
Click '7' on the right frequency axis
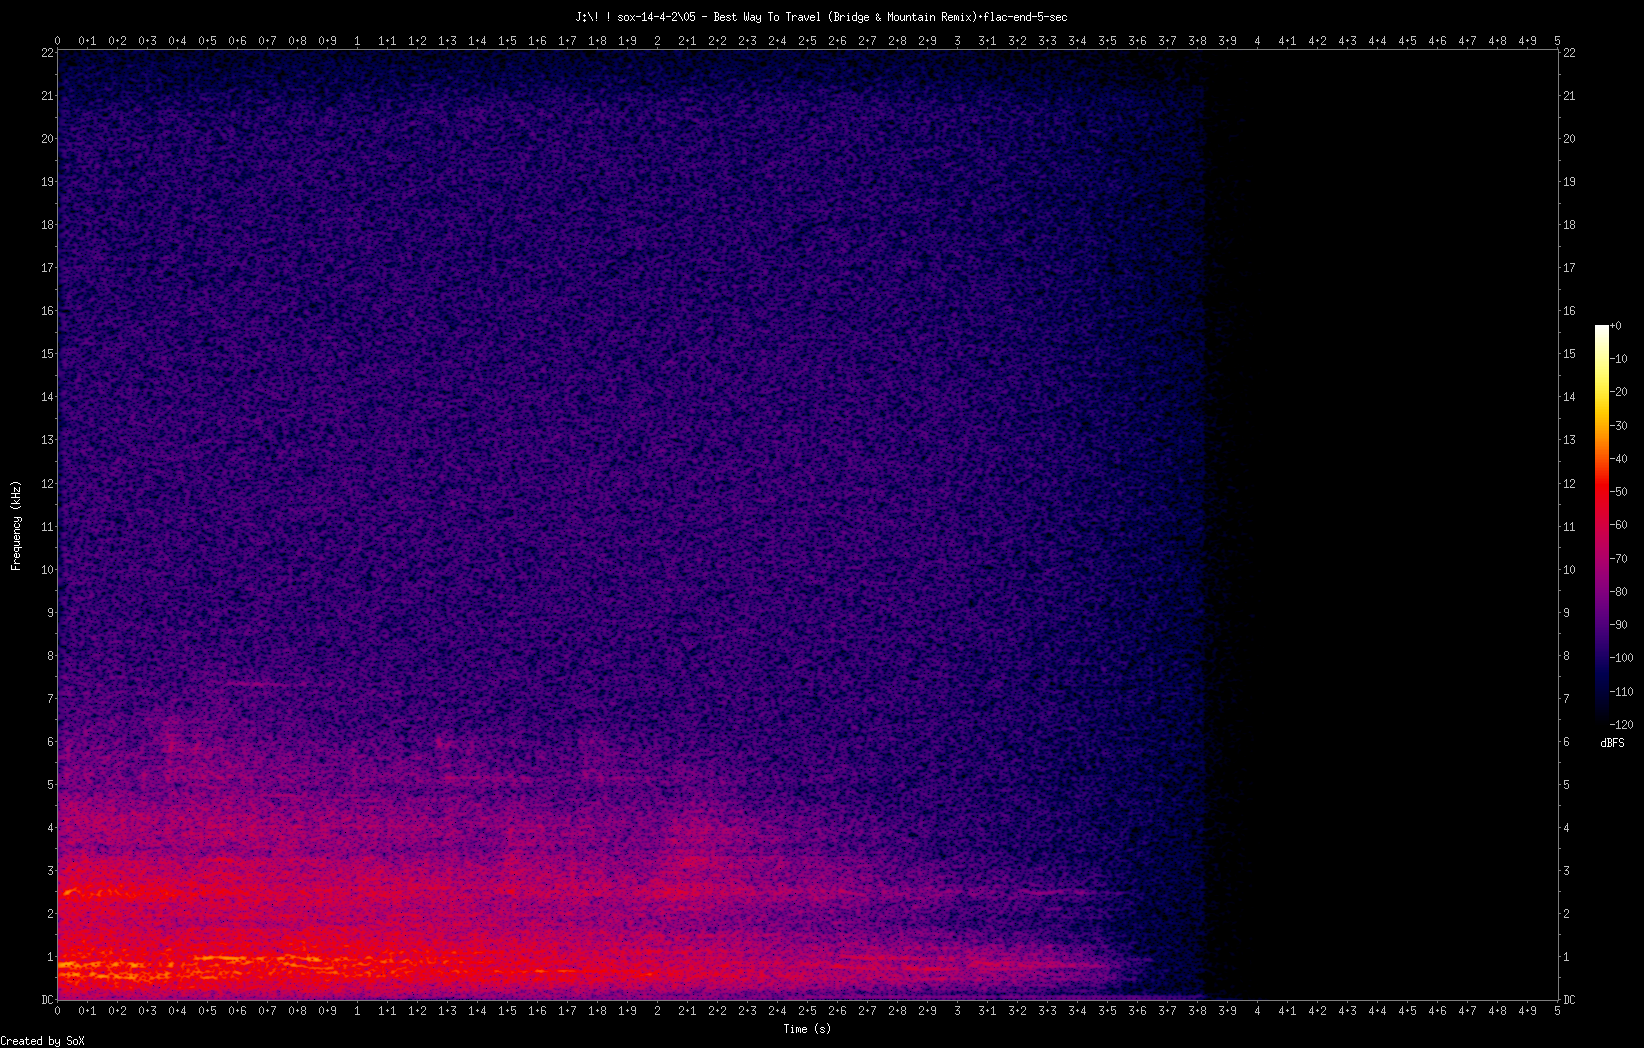[1566, 699]
